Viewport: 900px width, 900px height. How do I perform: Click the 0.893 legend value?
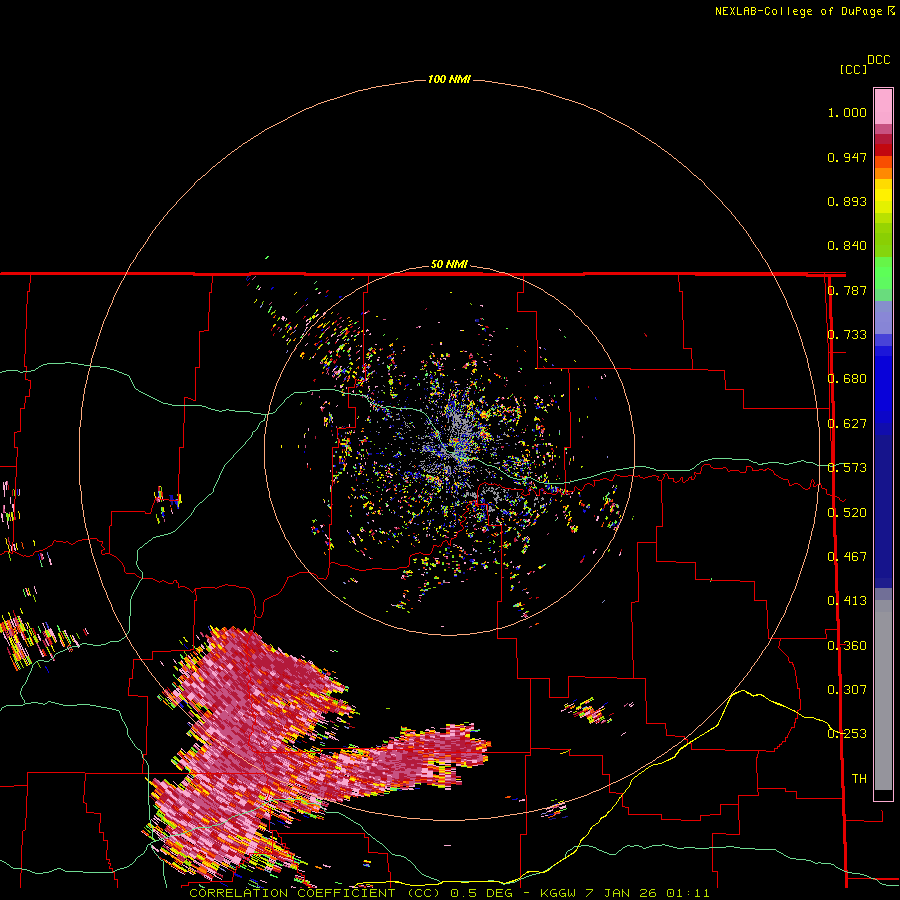click(847, 201)
